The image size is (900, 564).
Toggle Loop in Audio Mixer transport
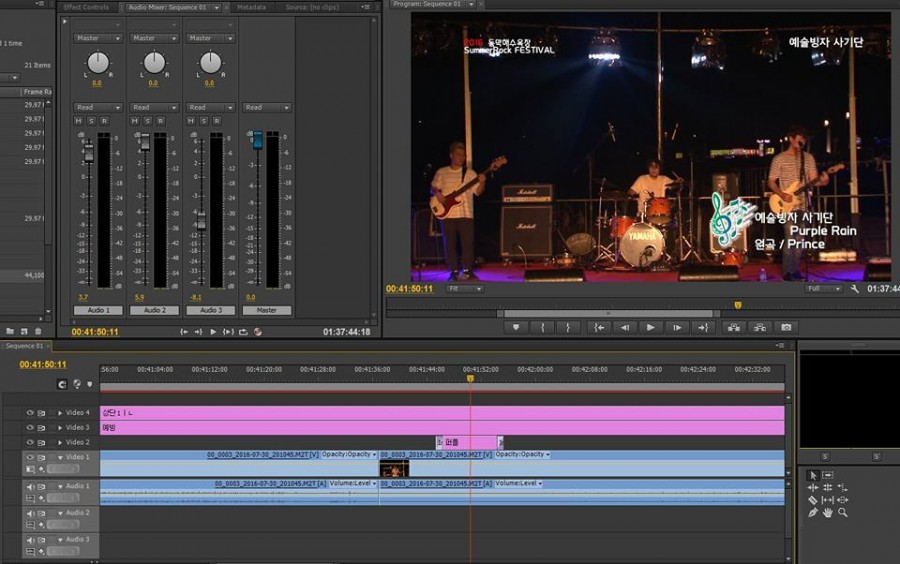coord(243,332)
